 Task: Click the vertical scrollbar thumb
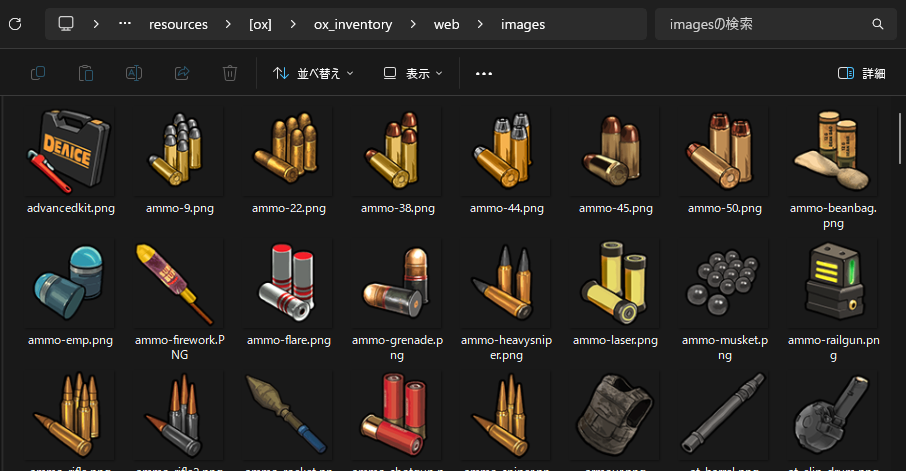[900, 139]
